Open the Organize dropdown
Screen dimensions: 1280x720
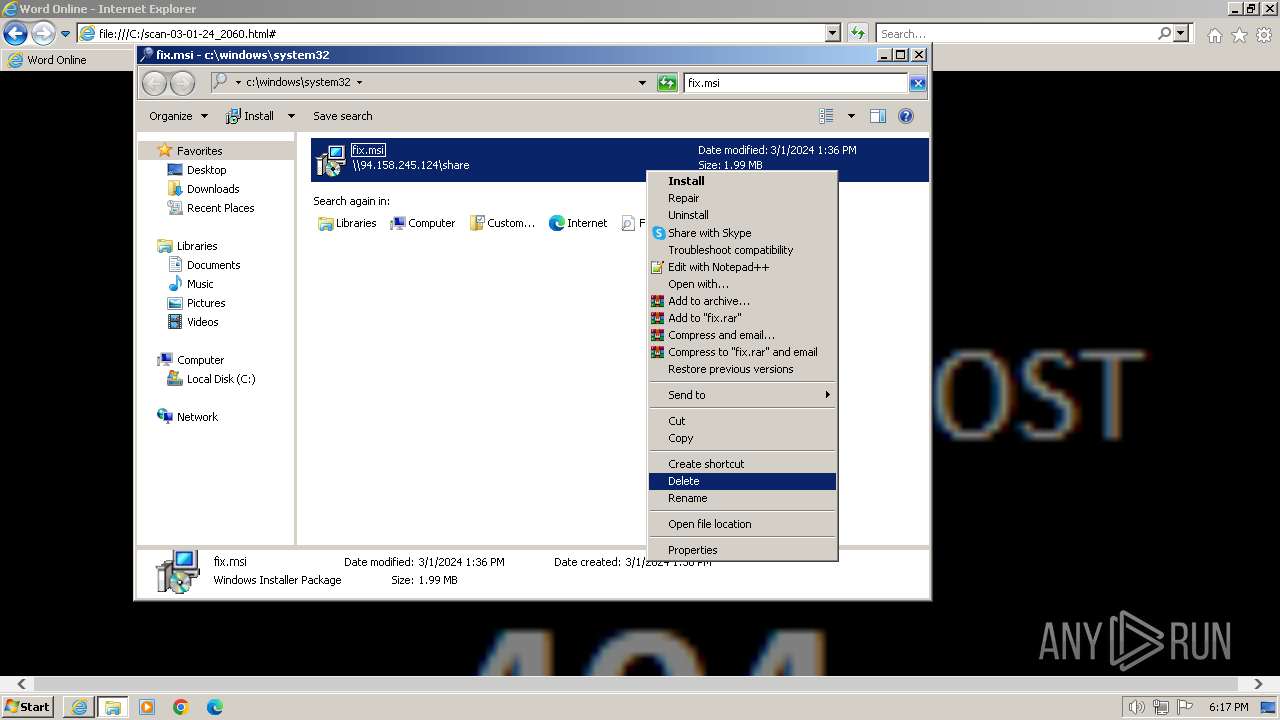tap(178, 116)
